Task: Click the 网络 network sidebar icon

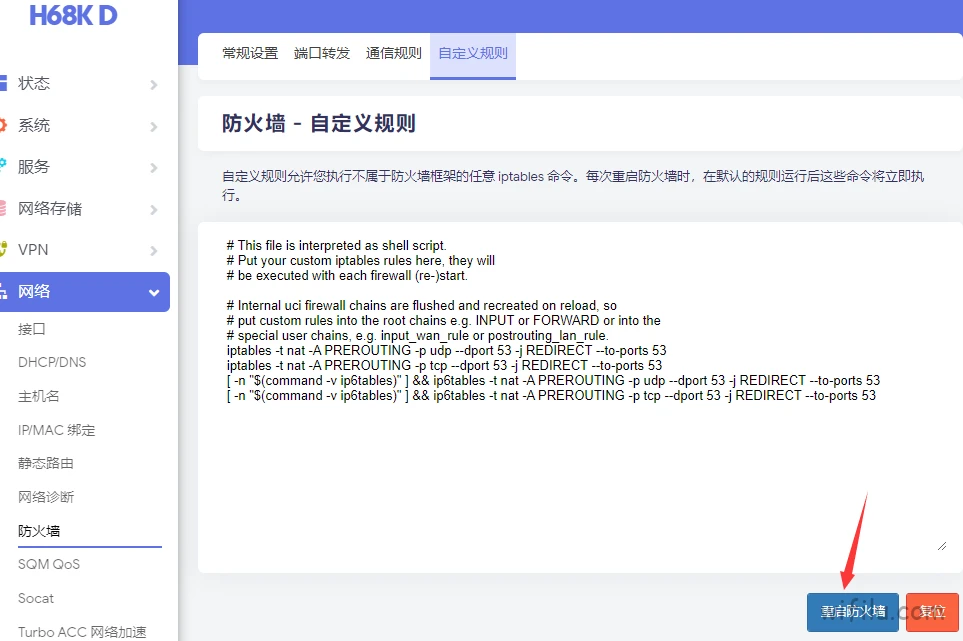Action: (x=3, y=291)
